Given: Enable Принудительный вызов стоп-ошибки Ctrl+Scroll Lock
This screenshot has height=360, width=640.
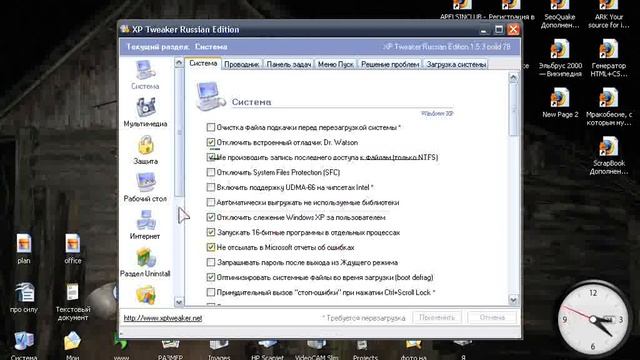Looking at the screenshot, I should pyautogui.click(x=211, y=292).
